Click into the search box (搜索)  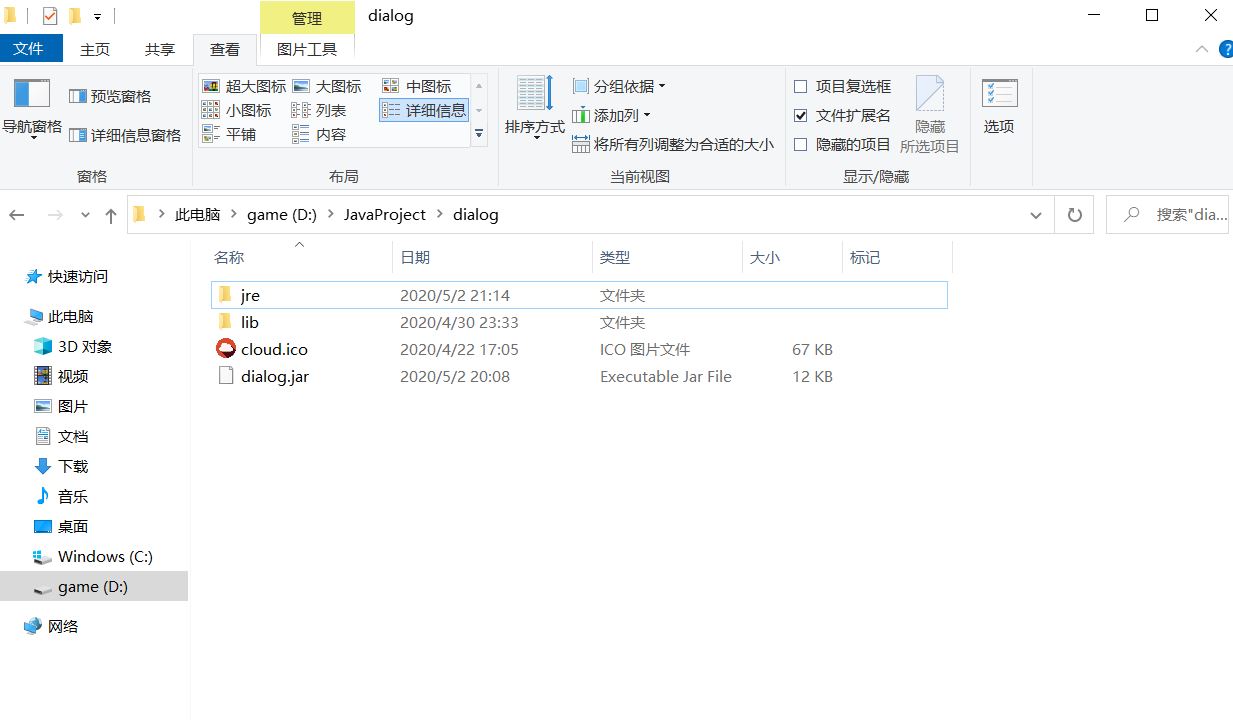point(1168,215)
